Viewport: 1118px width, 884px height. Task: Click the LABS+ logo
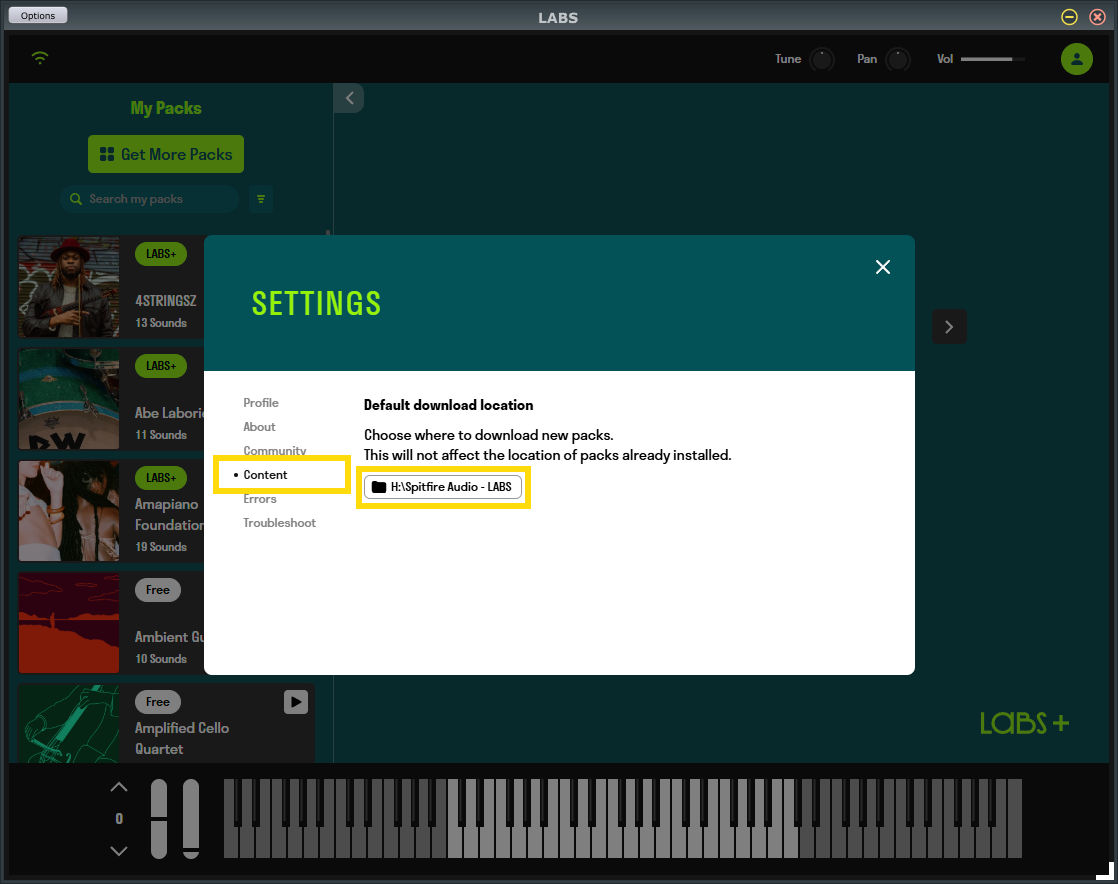(1025, 723)
